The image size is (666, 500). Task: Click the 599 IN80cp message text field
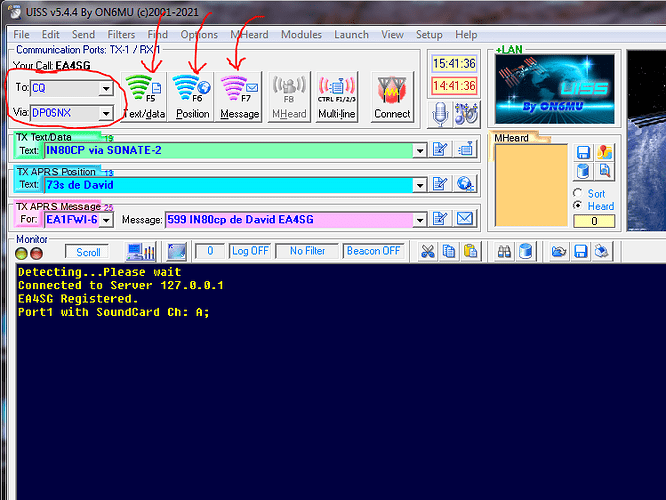pyautogui.click(x=289, y=220)
